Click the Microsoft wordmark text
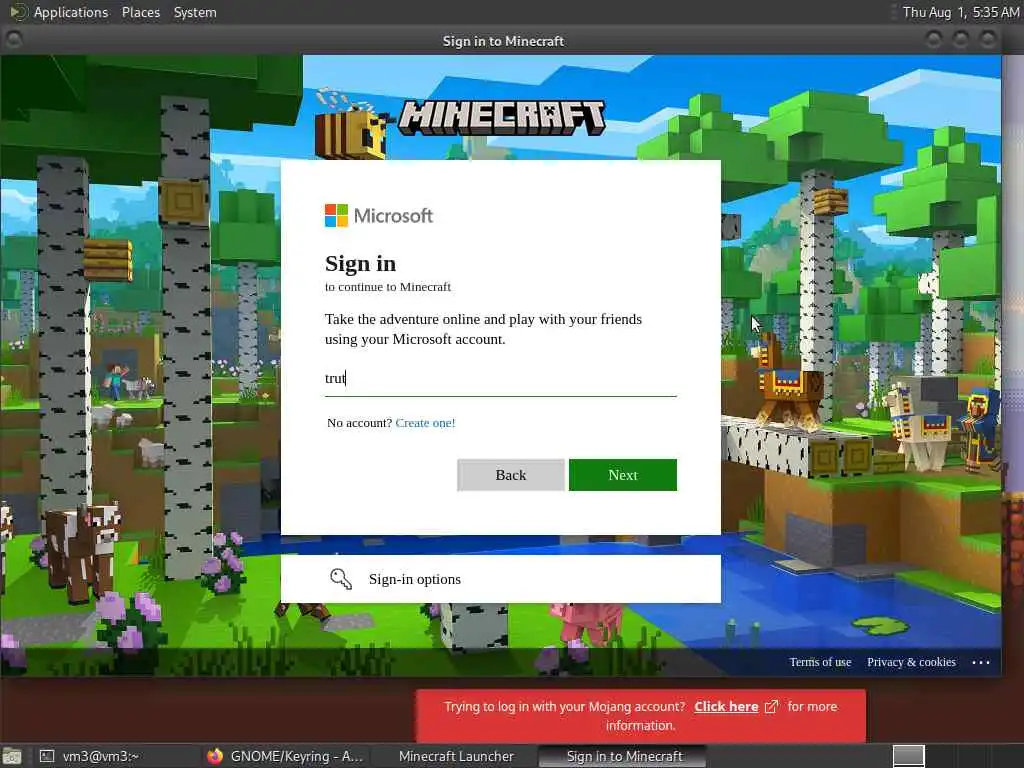This screenshot has height=768, width=1024. click(x=393, y=216)
